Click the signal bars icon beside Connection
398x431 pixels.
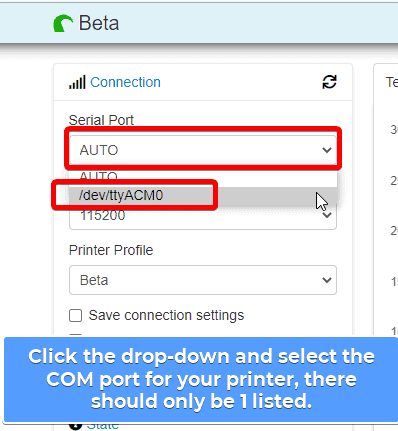point(77,82)
